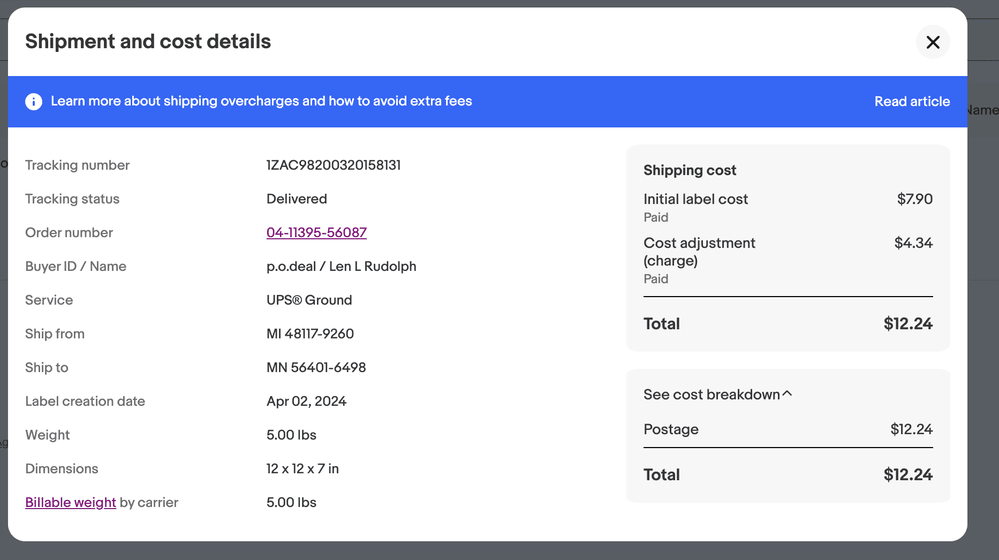Click the Shipment and cost details title
Image resolution: width=999 pixels, height=560 pixels.
tap(148, 41)
